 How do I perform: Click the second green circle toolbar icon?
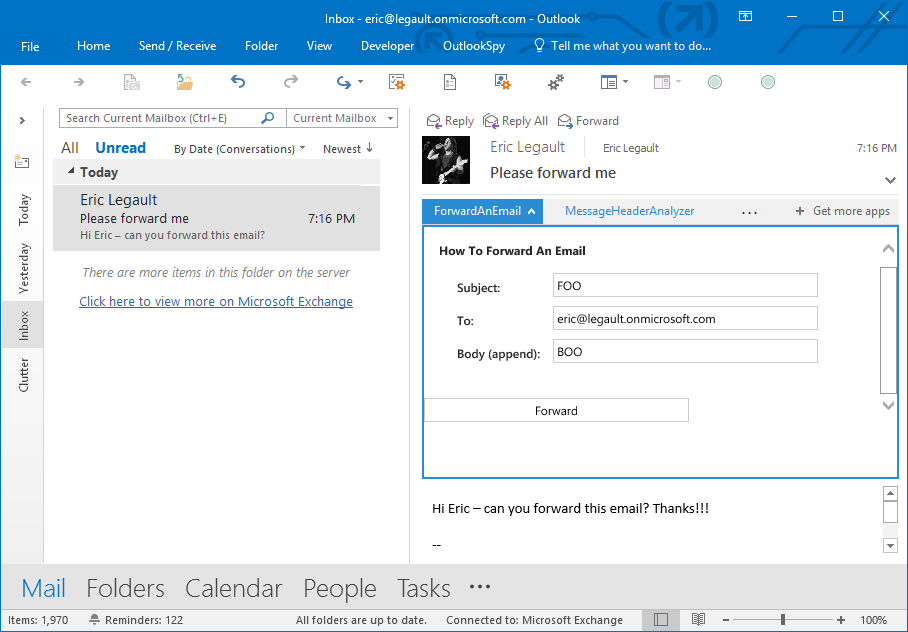click(x=768, y=82)
